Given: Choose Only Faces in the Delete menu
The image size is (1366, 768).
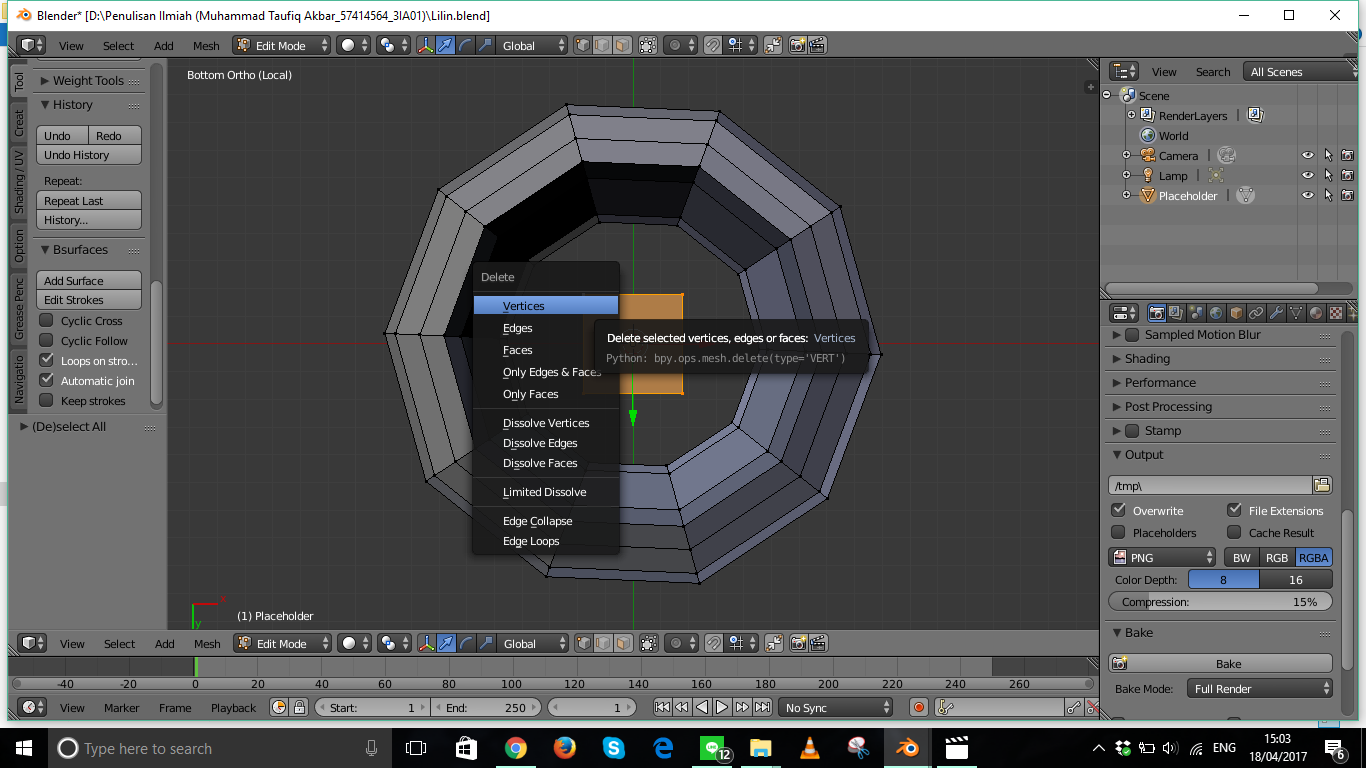Looking at the screenshot, I should [546, 393].
